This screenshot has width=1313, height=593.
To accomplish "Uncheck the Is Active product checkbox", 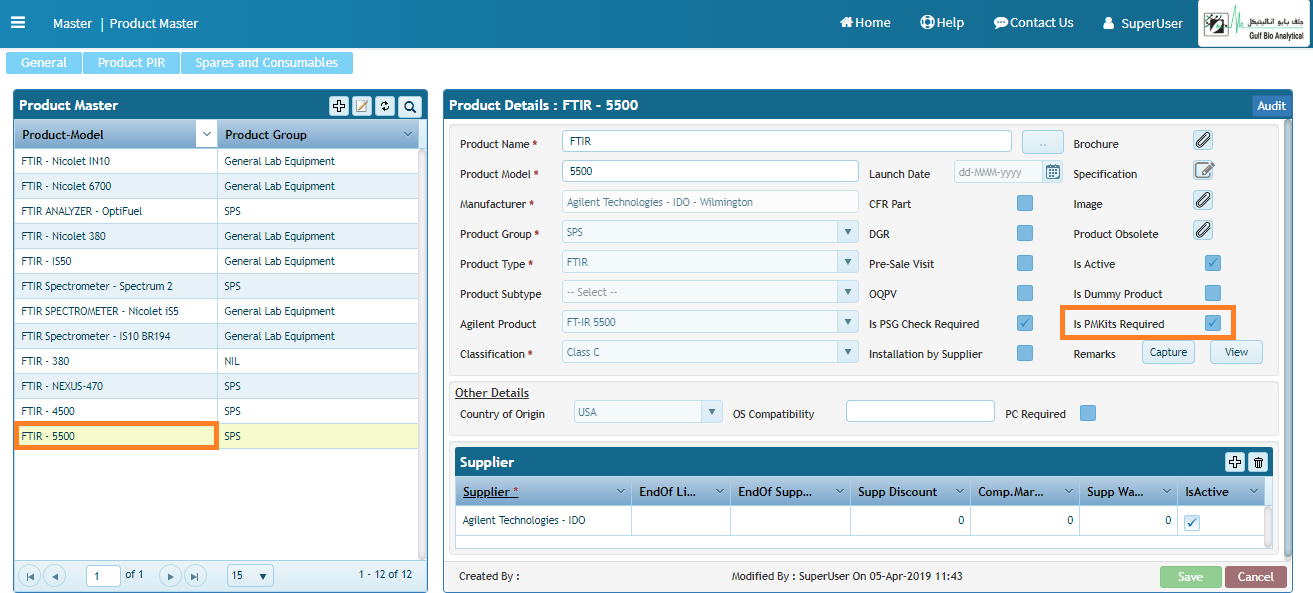I will tap(1213, 263).
